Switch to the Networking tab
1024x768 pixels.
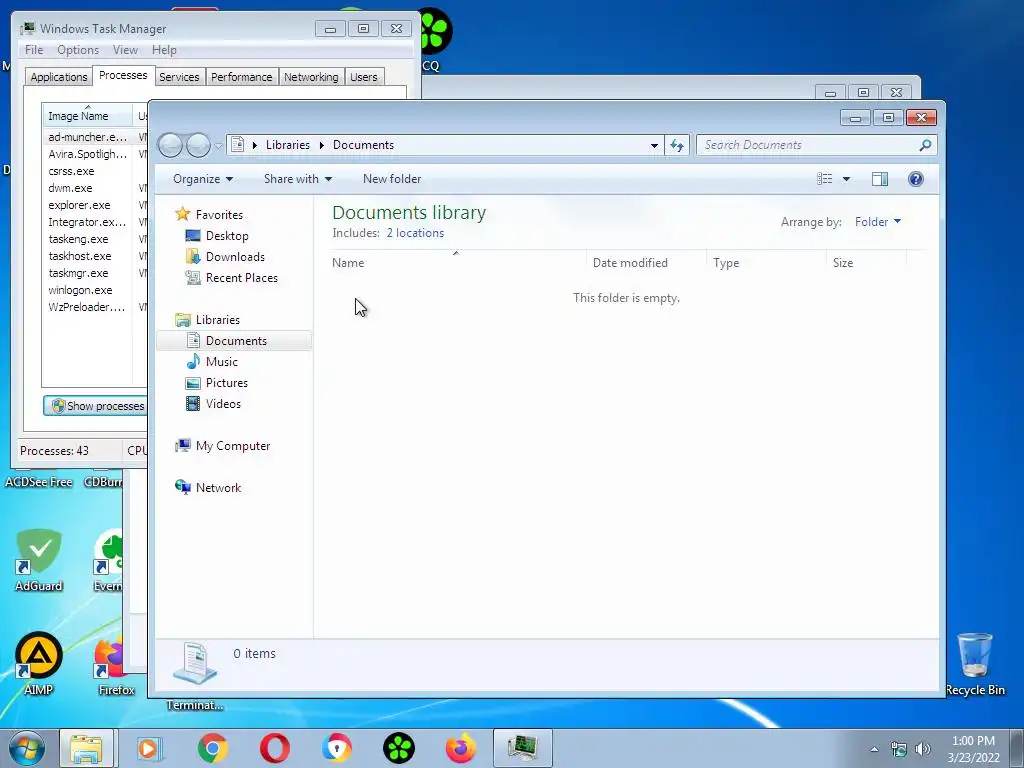(x=311, y=77)
